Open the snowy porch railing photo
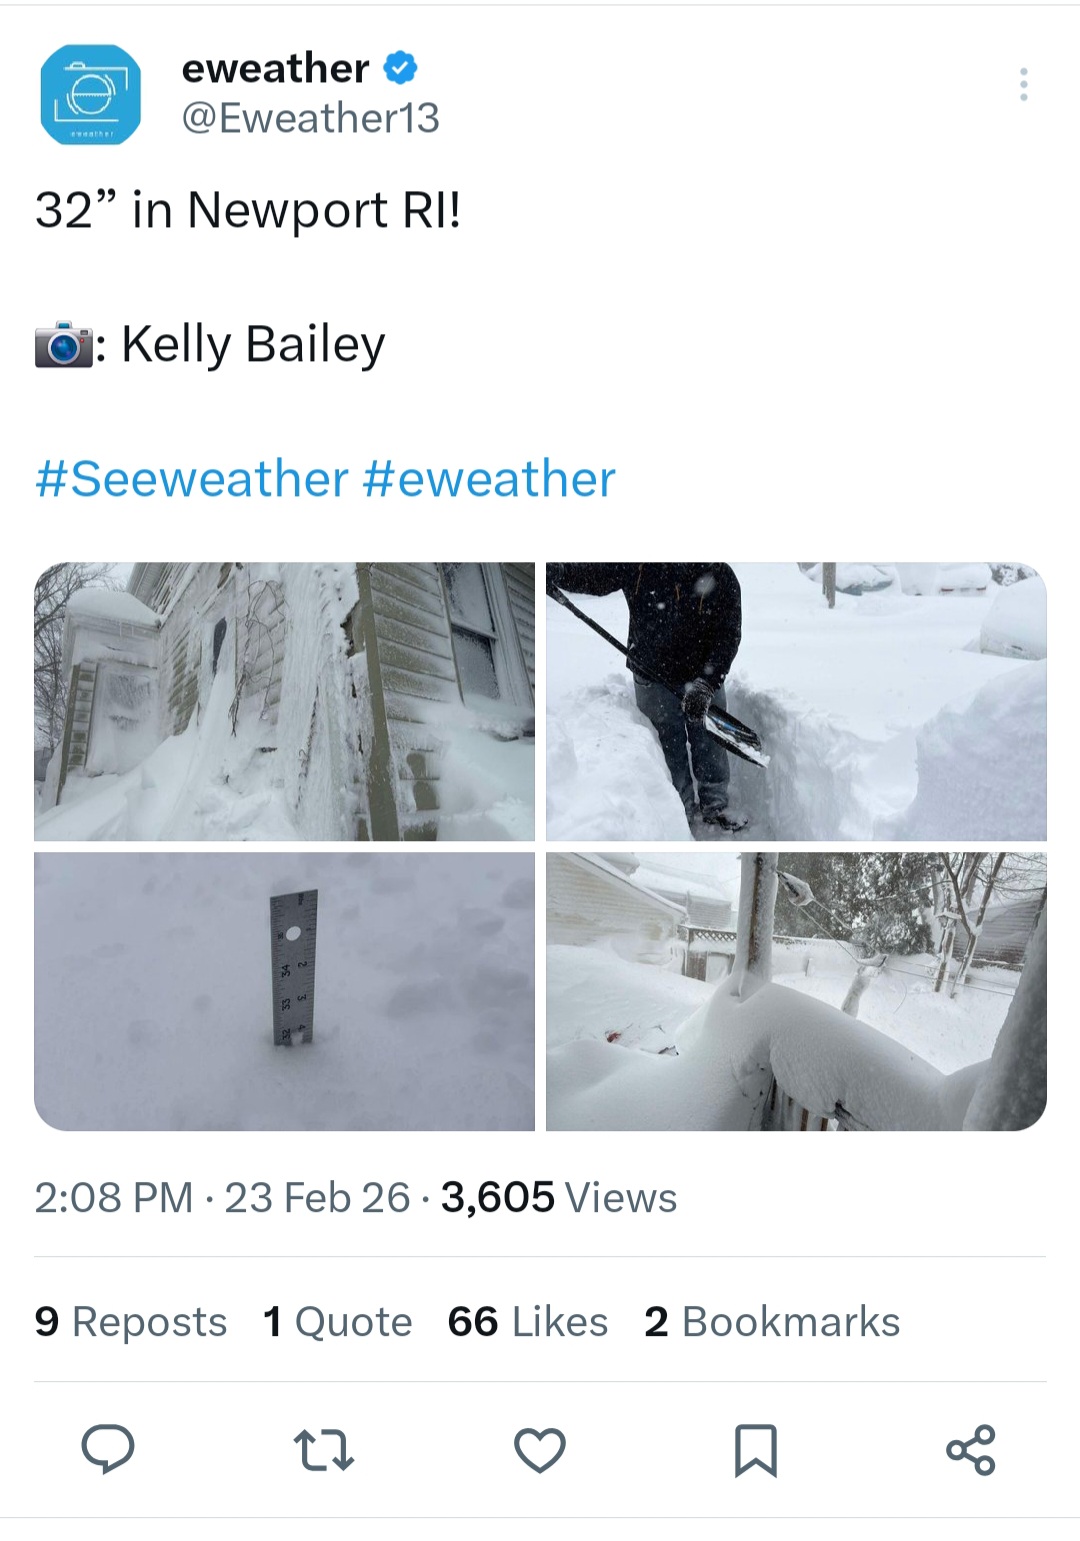 [796, 991]
